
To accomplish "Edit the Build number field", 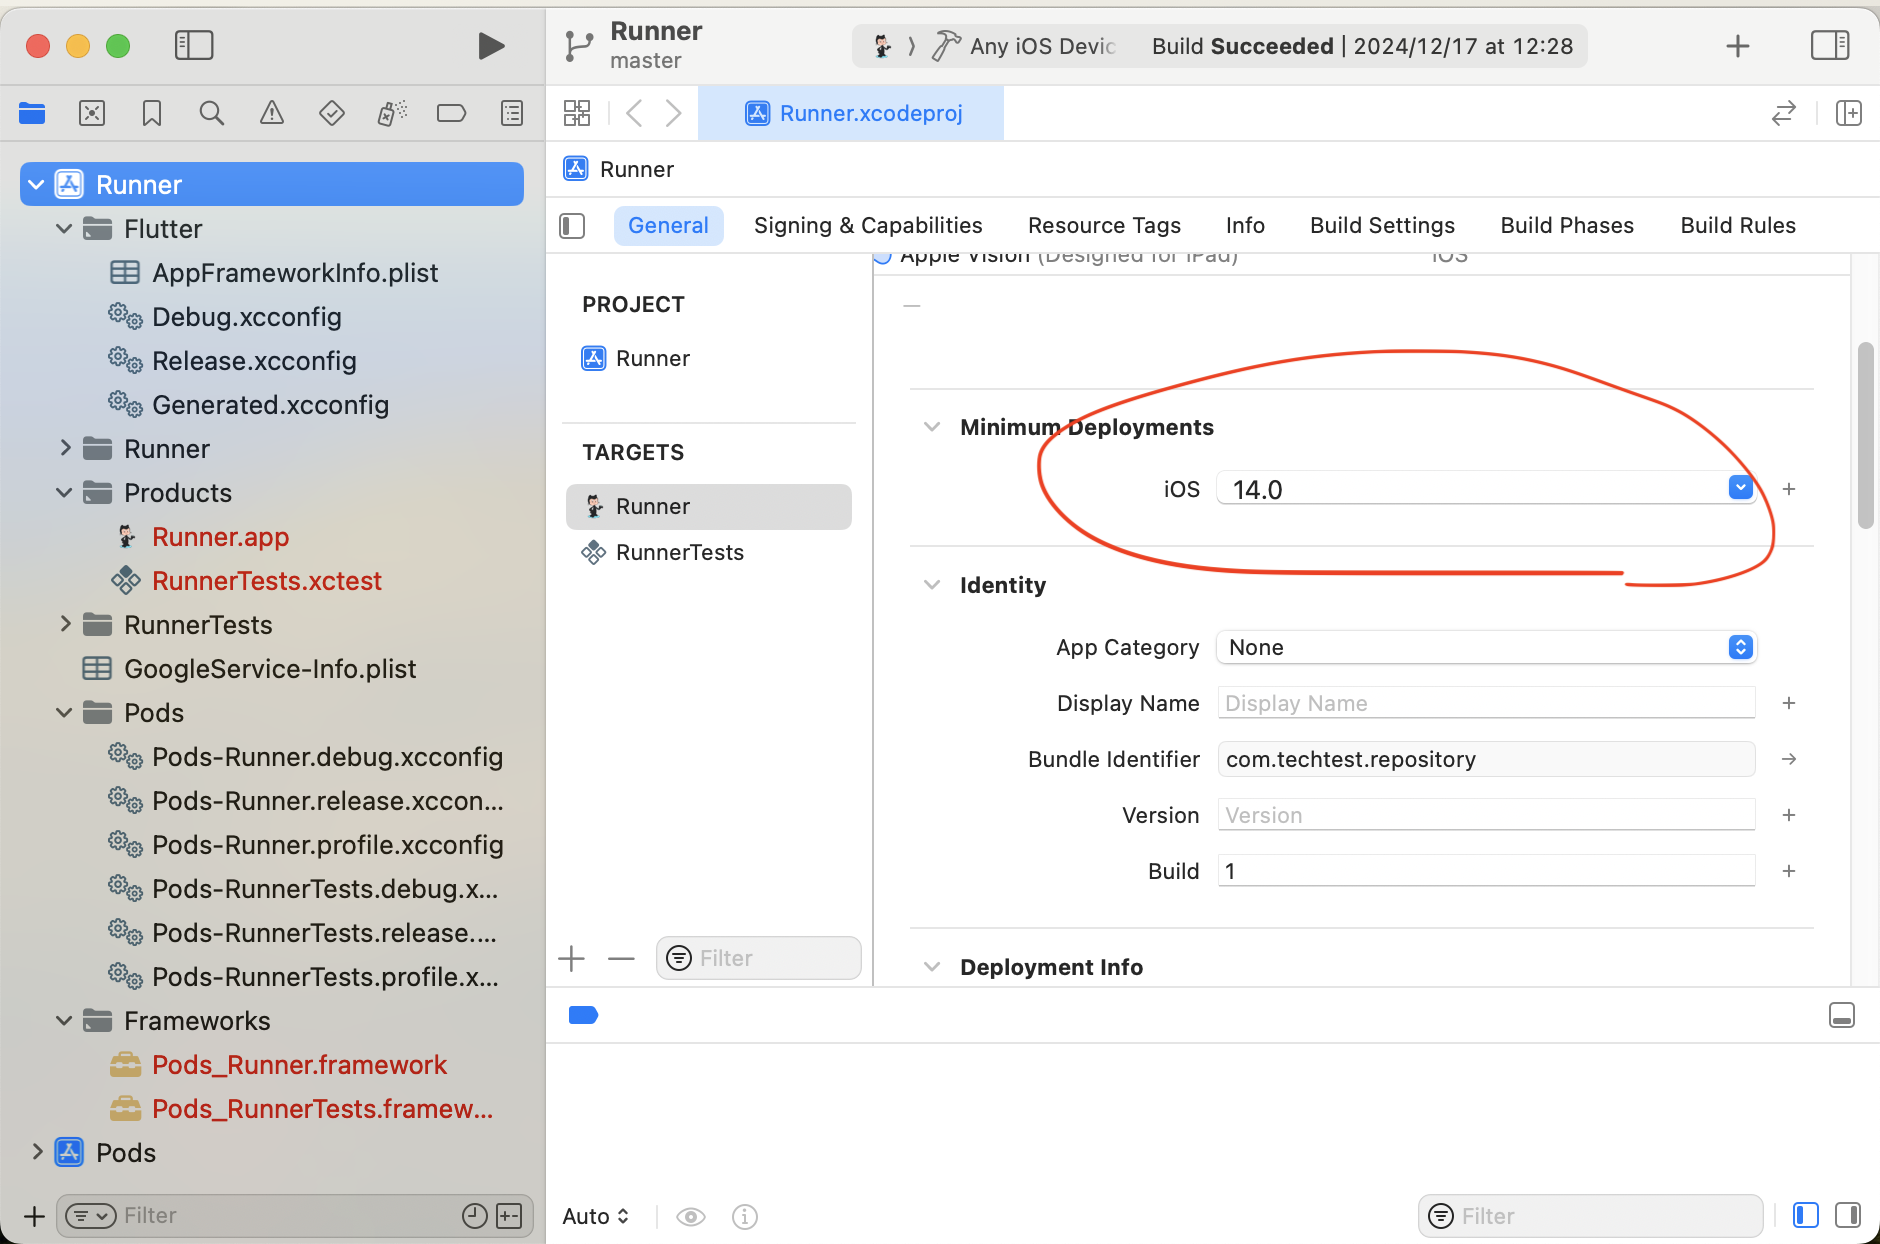I will 1486,871.
